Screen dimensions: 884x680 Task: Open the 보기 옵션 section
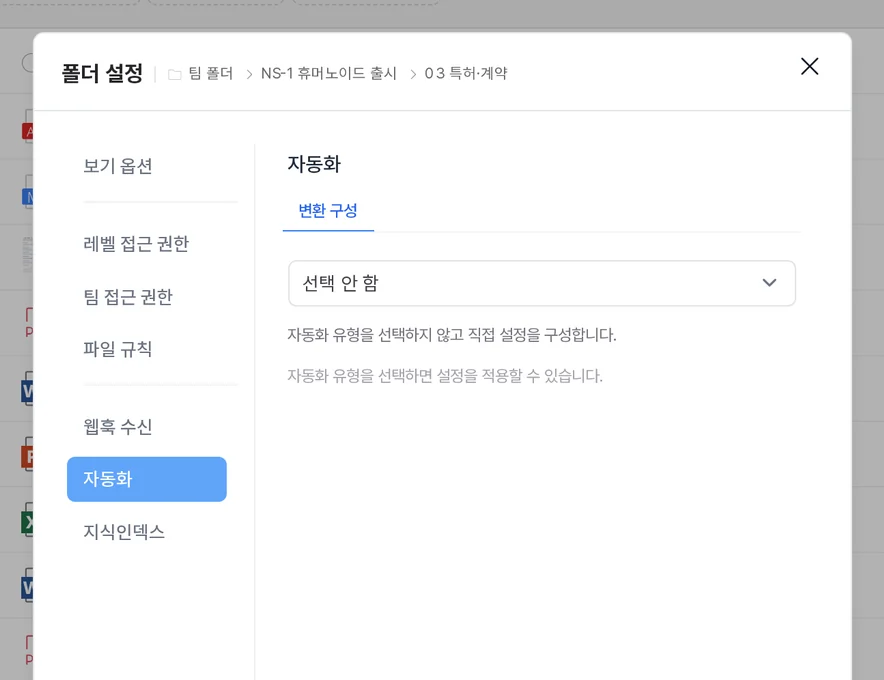click(118, 166)
